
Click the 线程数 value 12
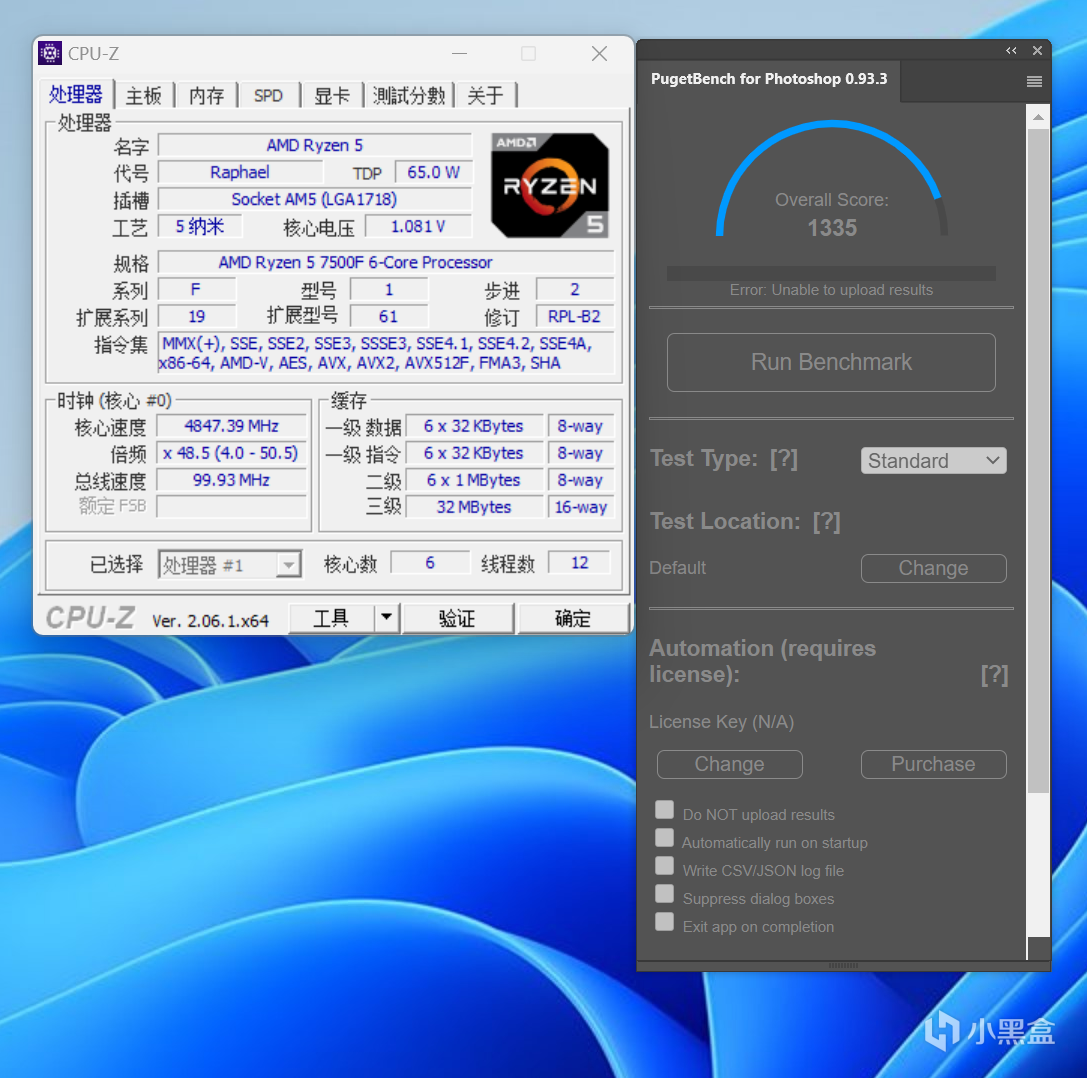coord(580,562)
